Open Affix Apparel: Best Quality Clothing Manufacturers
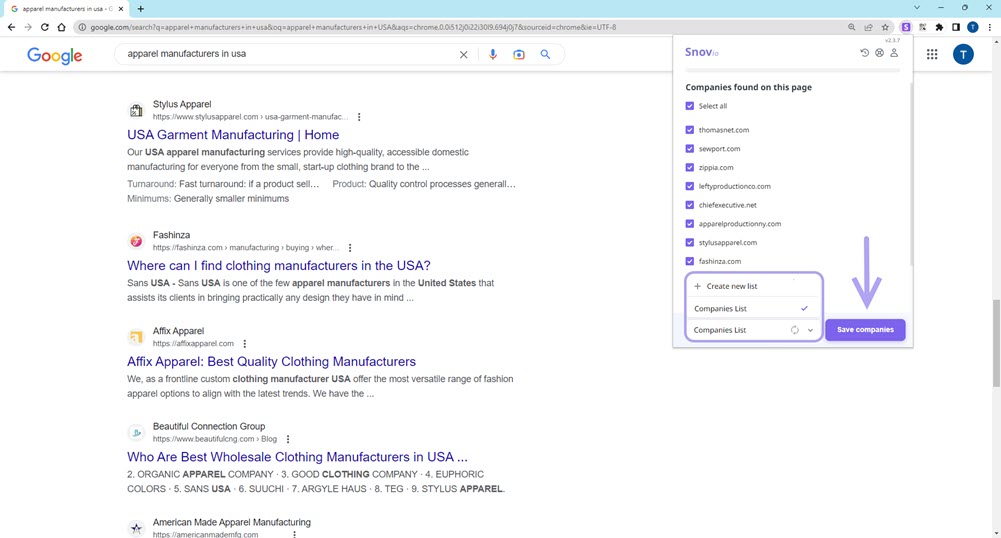 271,361
